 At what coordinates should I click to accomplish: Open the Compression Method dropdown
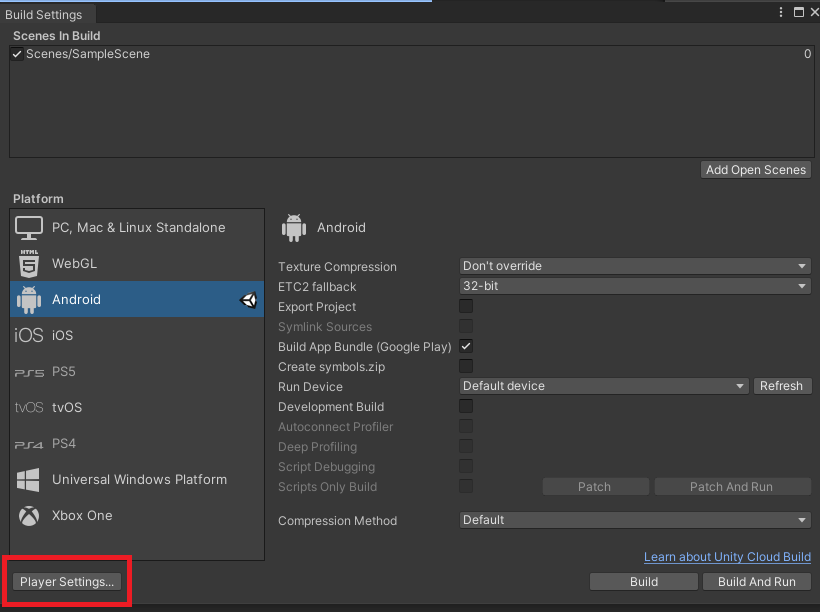click(x=635, y=520)
